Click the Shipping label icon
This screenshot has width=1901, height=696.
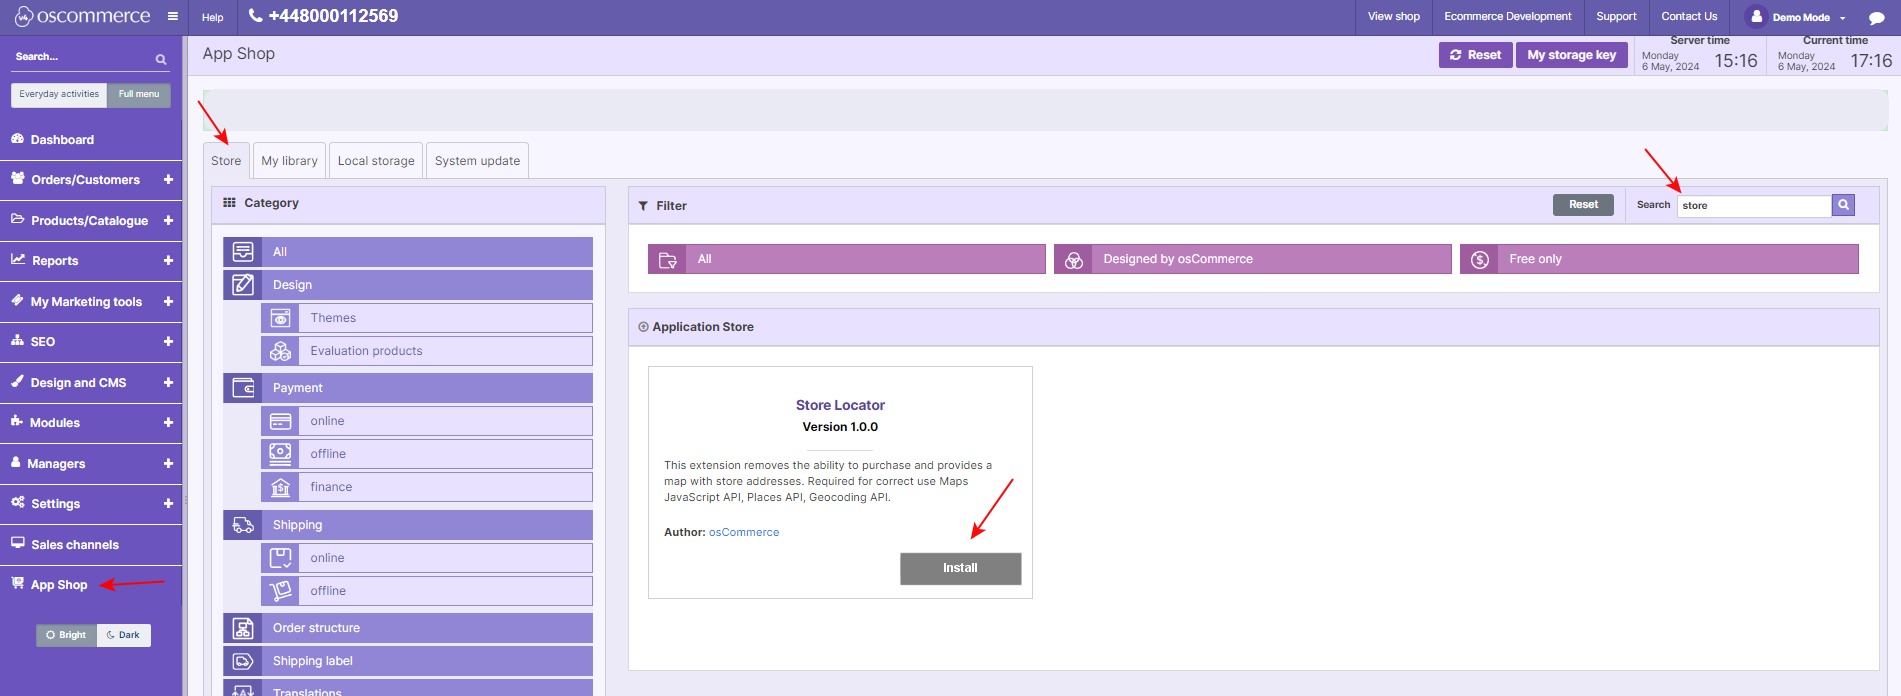[x=243, y=661]
